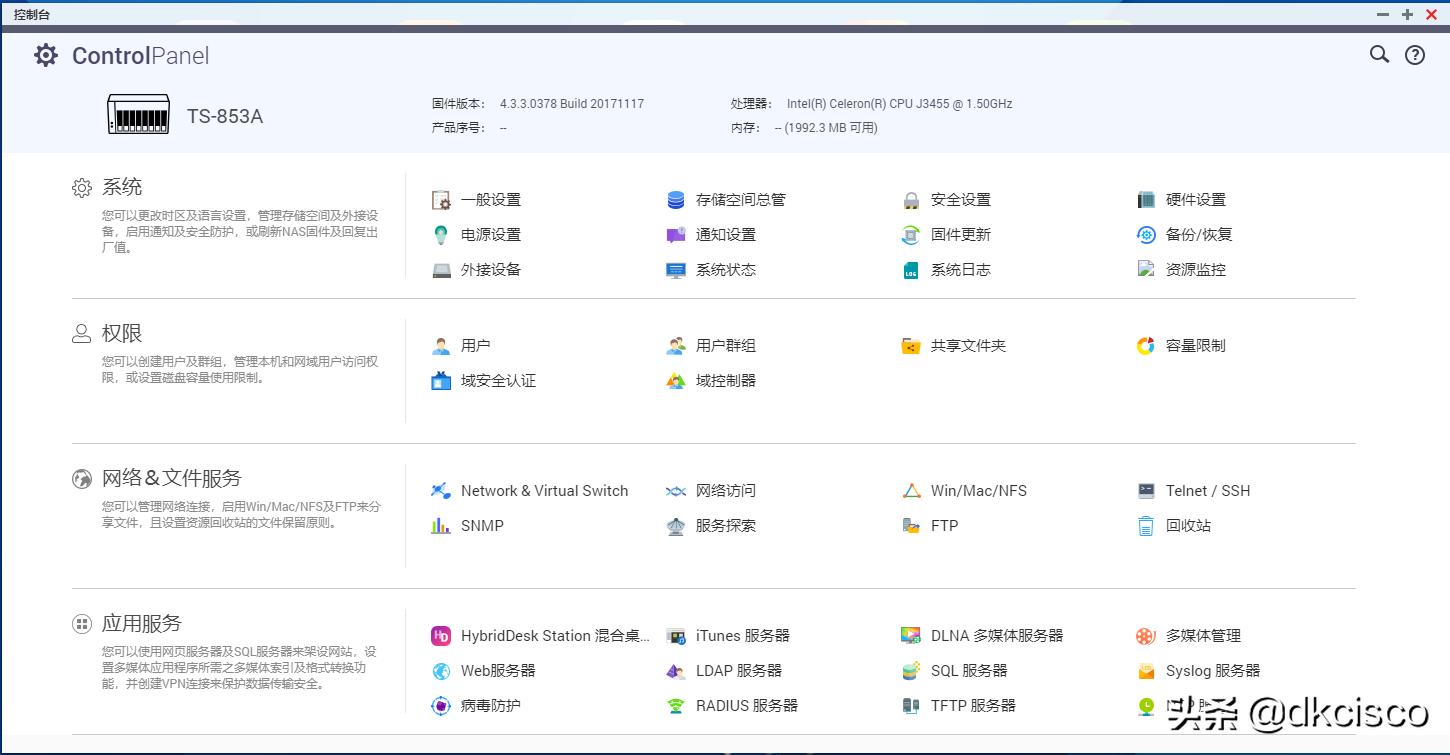点击左侧"应用服务"分类标题
1450x755 pixels.
click(140, 622)
